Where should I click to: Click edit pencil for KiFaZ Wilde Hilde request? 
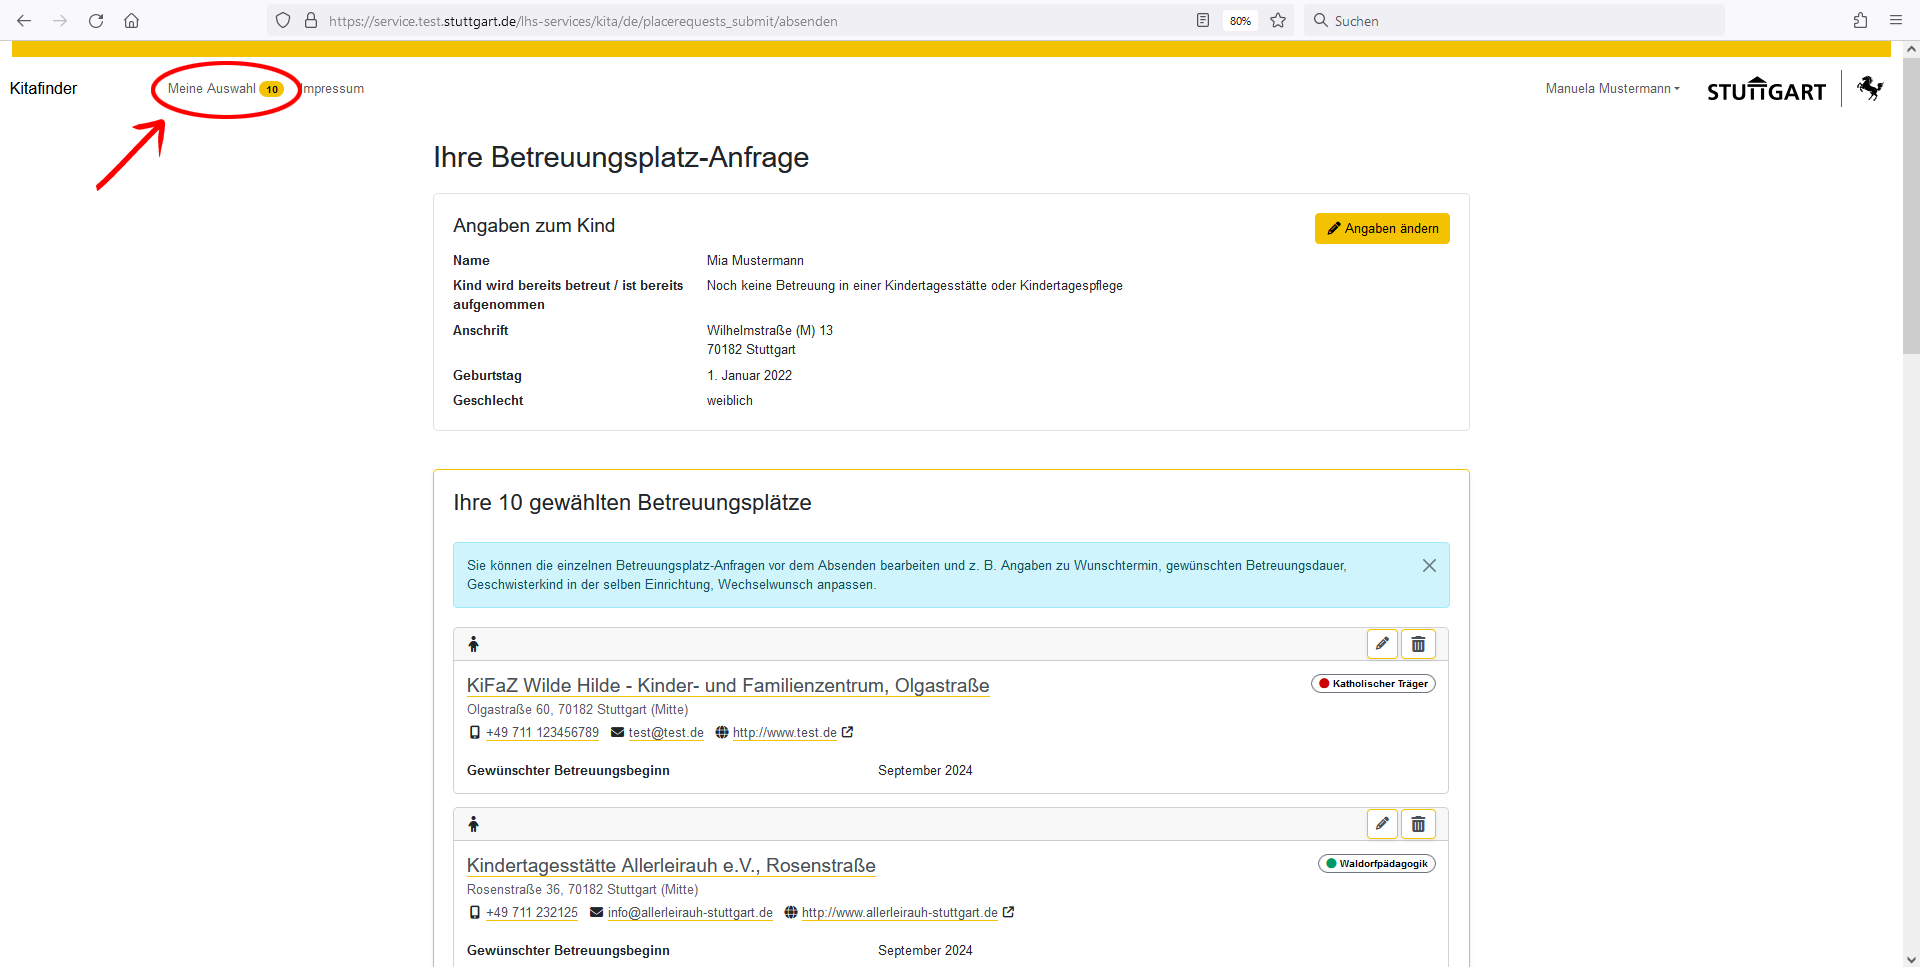(1382, 644)
